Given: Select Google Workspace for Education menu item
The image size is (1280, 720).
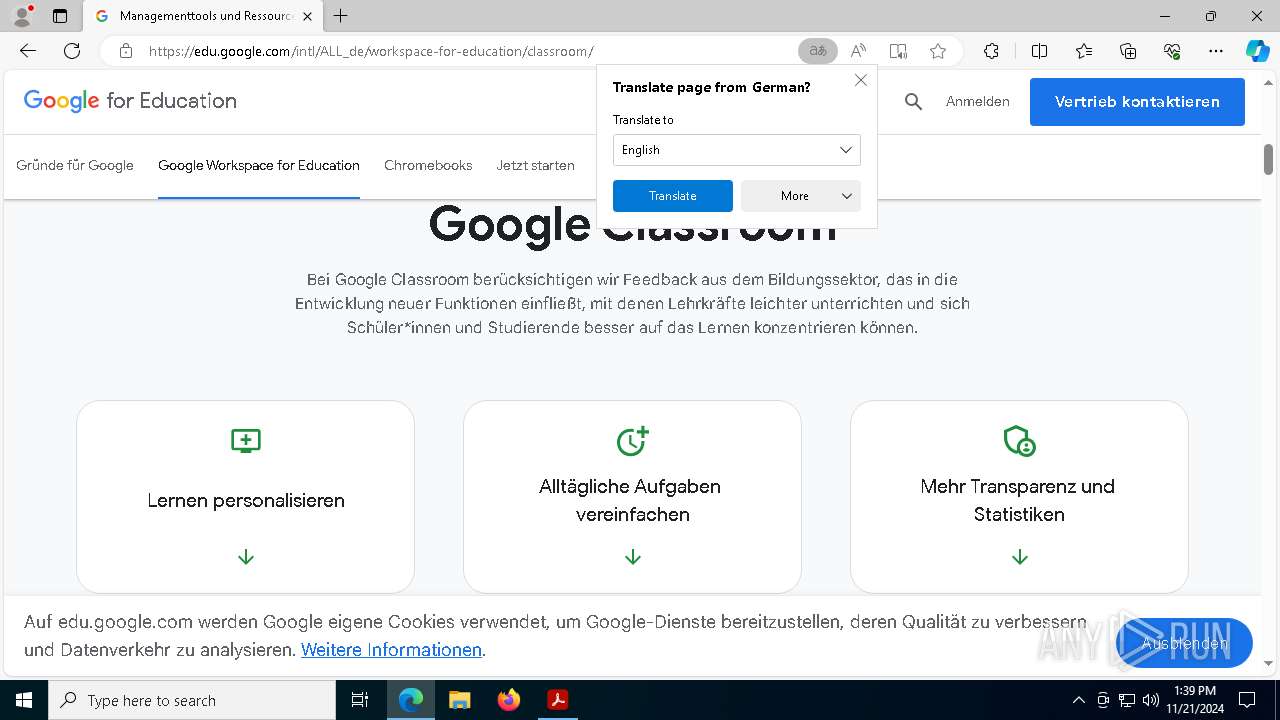Looking at the screenshot, I should click(x=259, y=165).
